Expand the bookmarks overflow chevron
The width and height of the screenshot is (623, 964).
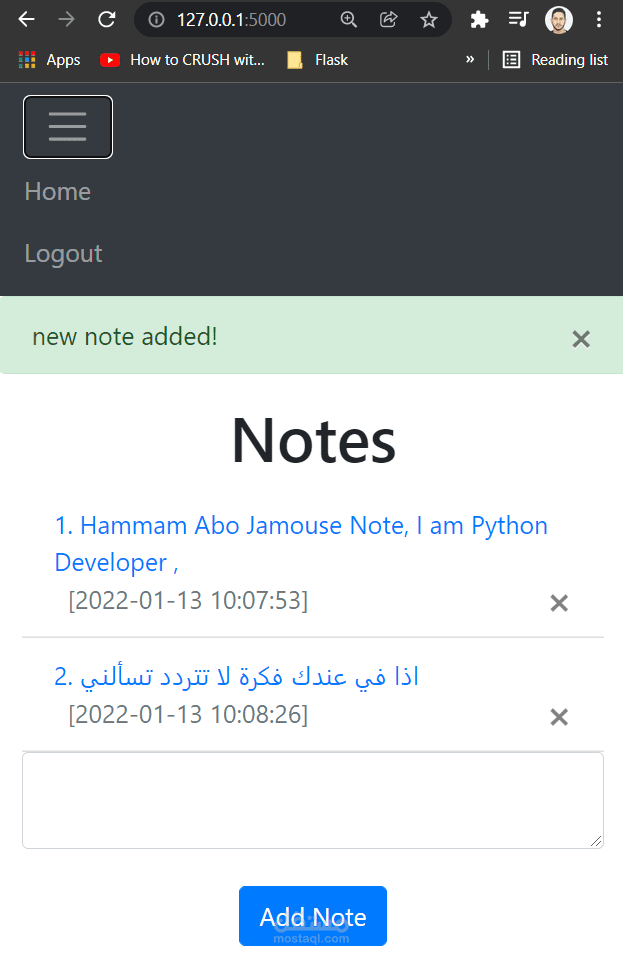pyautogui.click(x=470, y=59)
